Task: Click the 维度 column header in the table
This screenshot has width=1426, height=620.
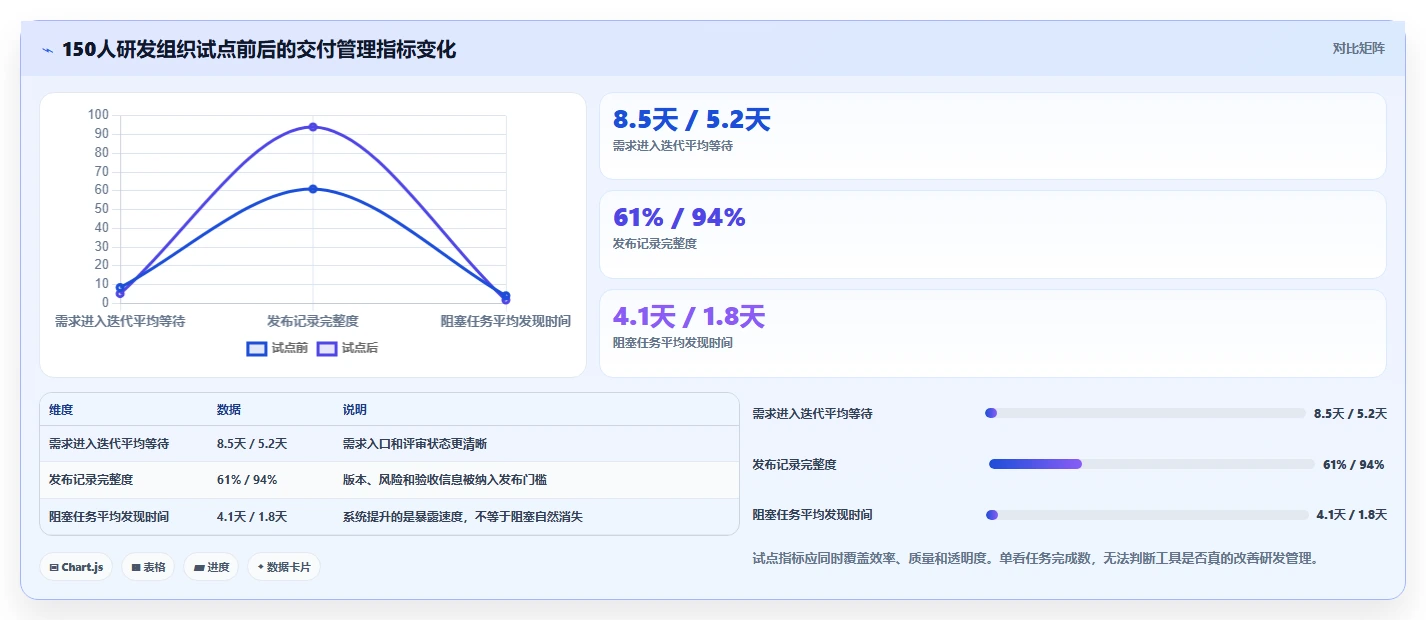Action: [x=61, y=410]
